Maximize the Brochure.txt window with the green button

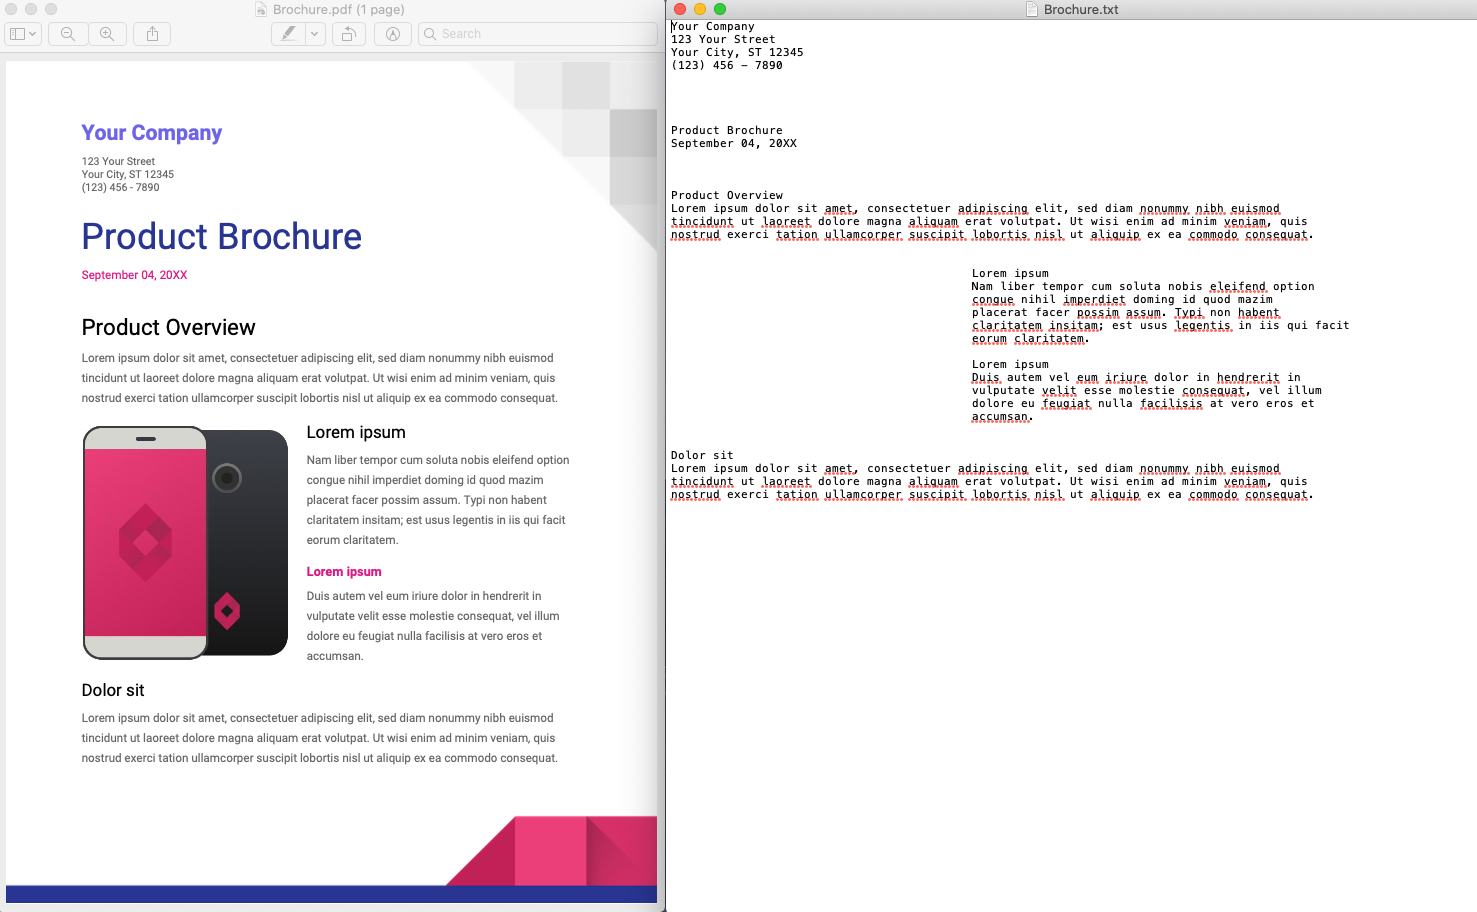[719, 9]
